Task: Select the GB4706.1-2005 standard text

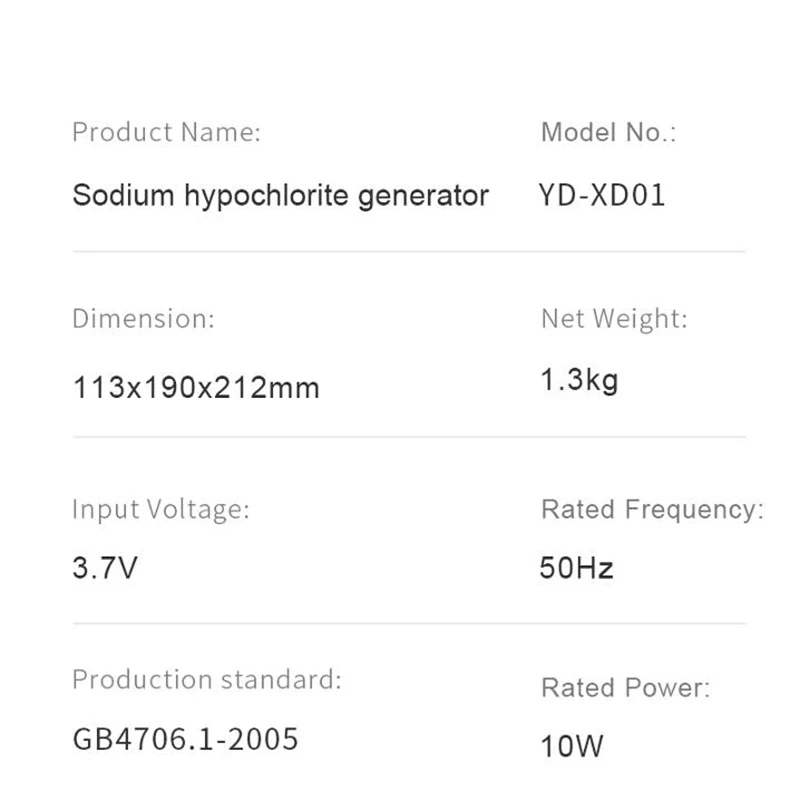Action: tap(185, 739)
